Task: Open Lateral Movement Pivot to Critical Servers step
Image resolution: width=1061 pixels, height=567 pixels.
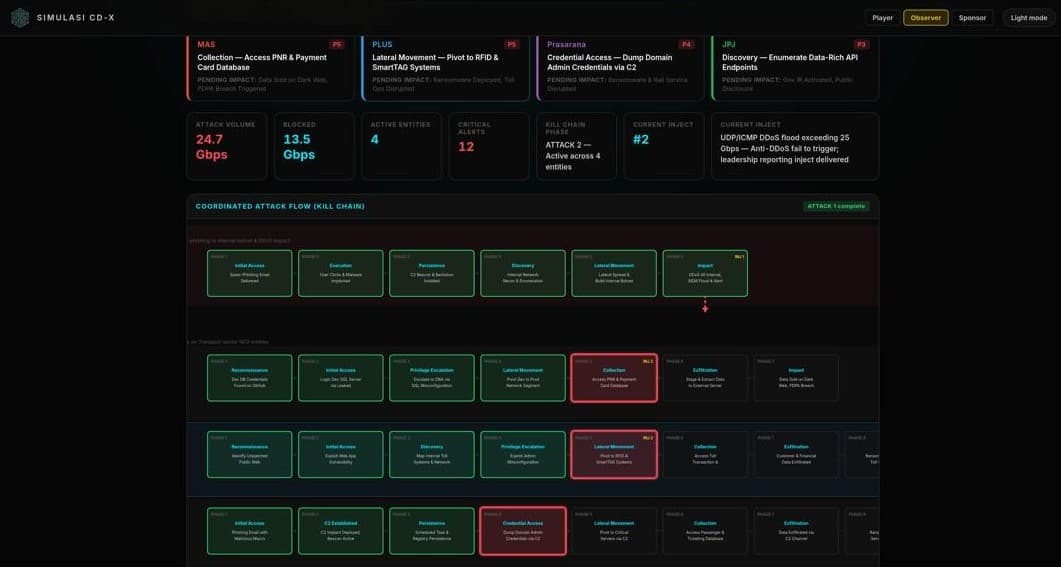Action: coord(614,531)
